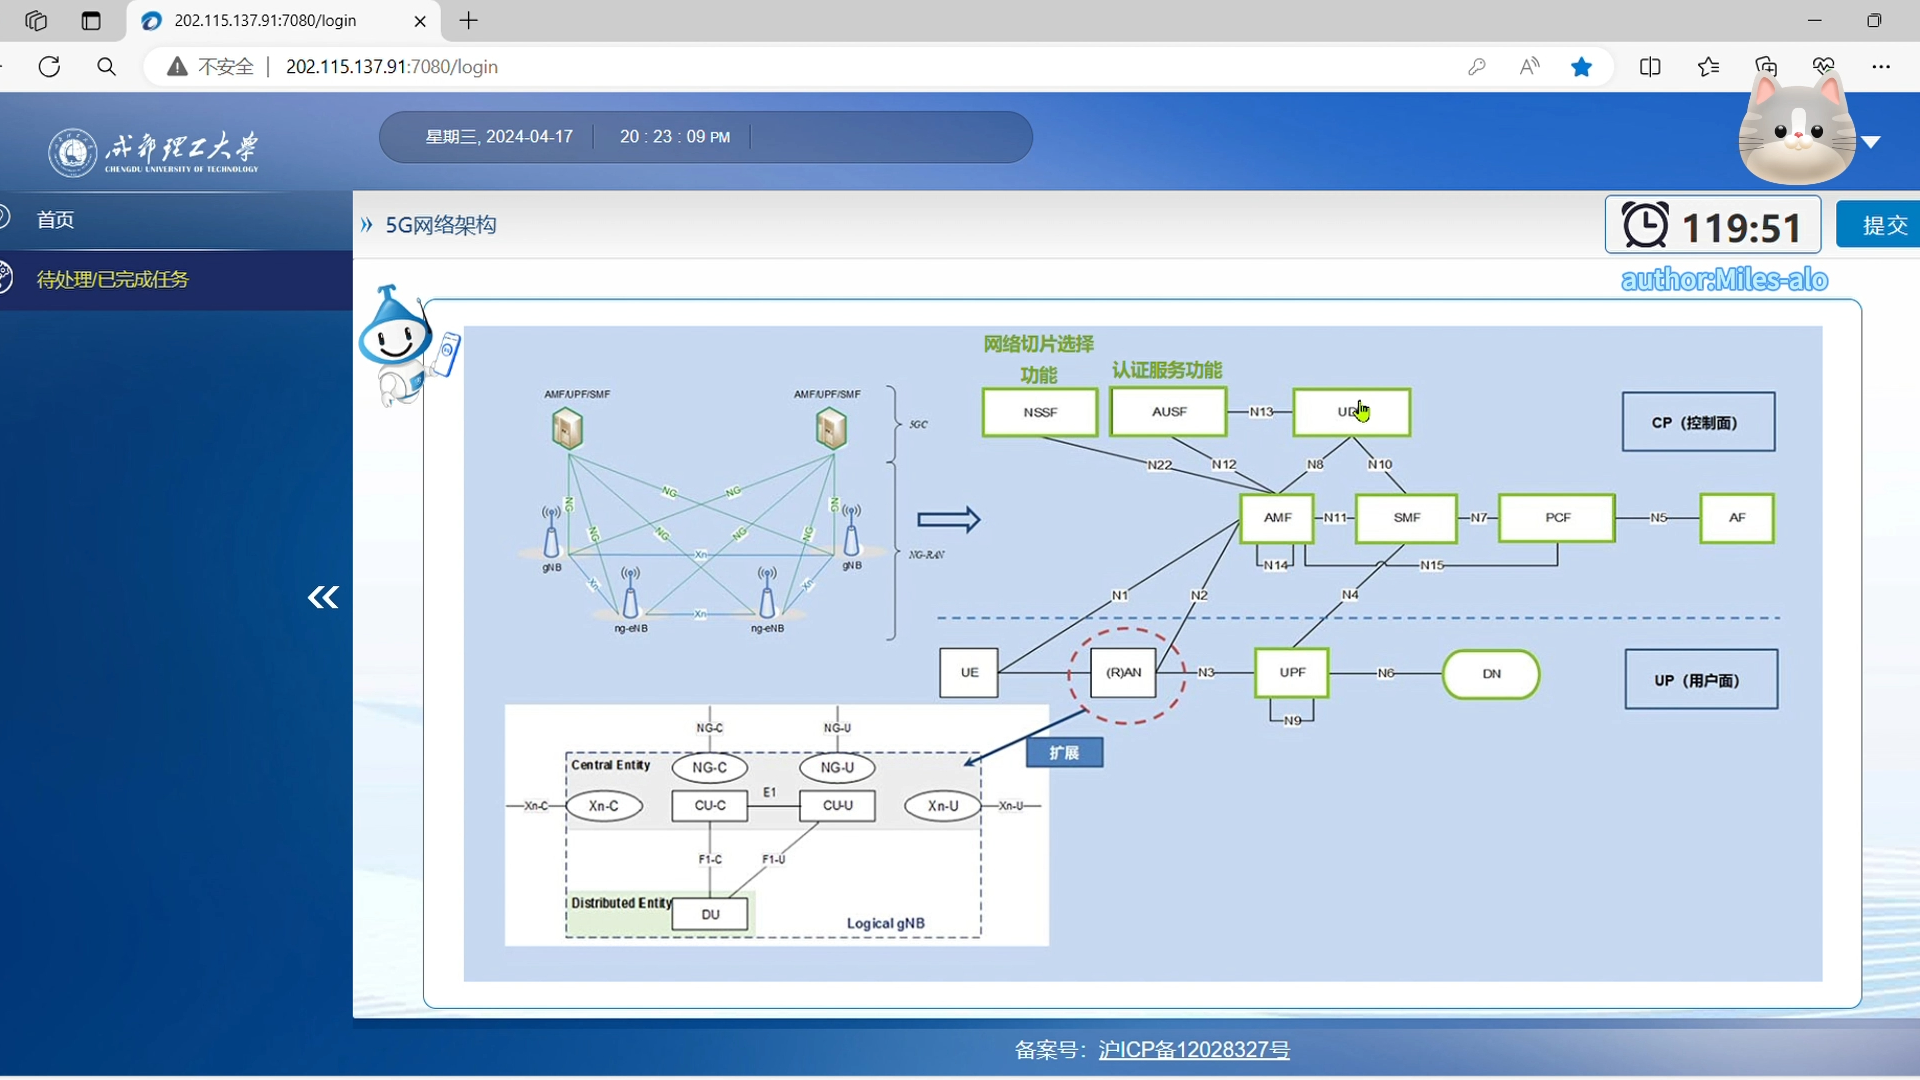Collapse the sidebar with double chevron
The width and height of the screenshot is (1920, 1080).
[x=323, y=597]
